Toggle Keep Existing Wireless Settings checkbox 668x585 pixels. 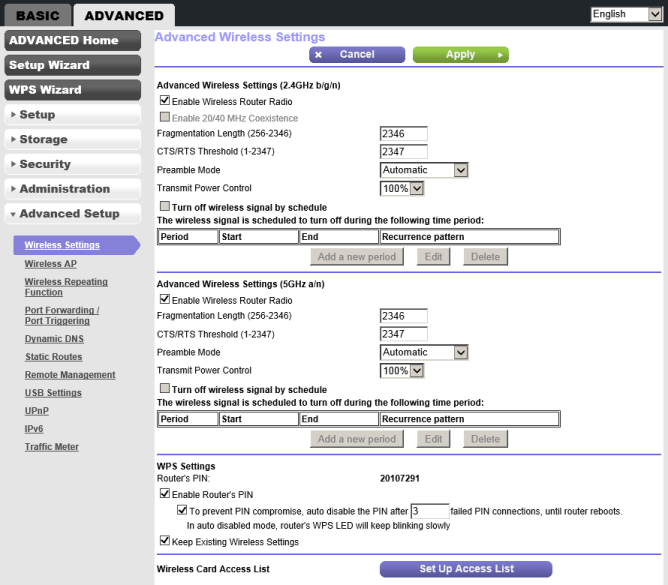[164, 541]
